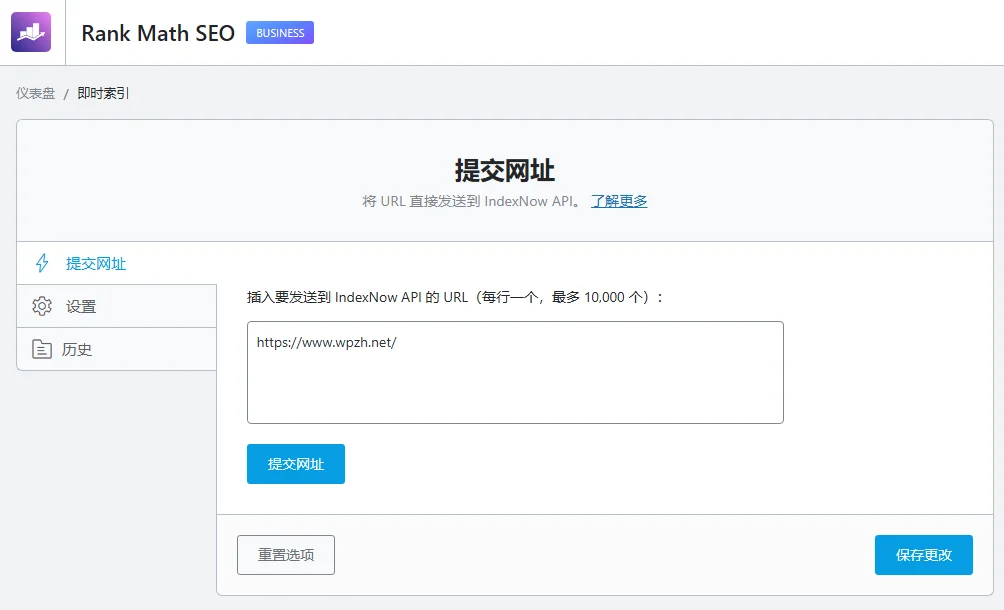Viewport: 1004px width, 610px height.
Task: Click 保存更改 to save changes
Action: [922, 555]
